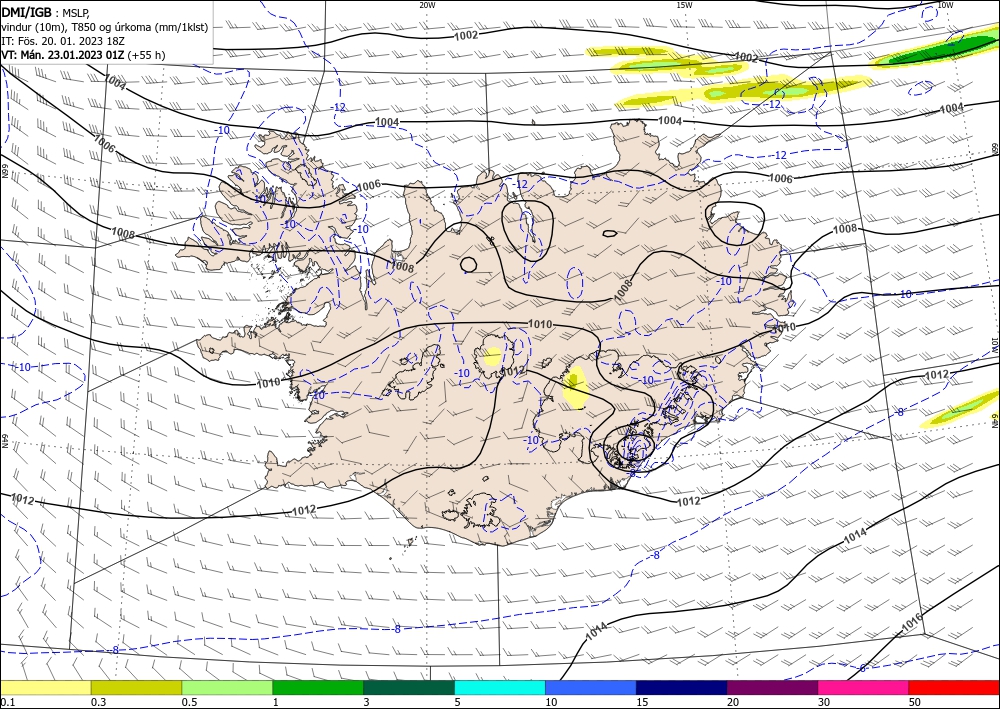
Task: Select the green 1–3 legend color block
Action: [x=318, y=687]
